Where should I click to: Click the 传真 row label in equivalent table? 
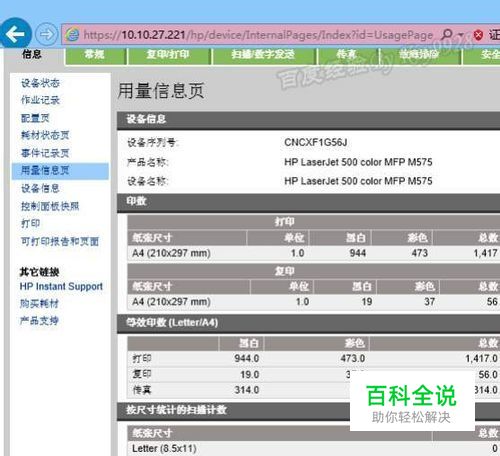click(142, 390)
